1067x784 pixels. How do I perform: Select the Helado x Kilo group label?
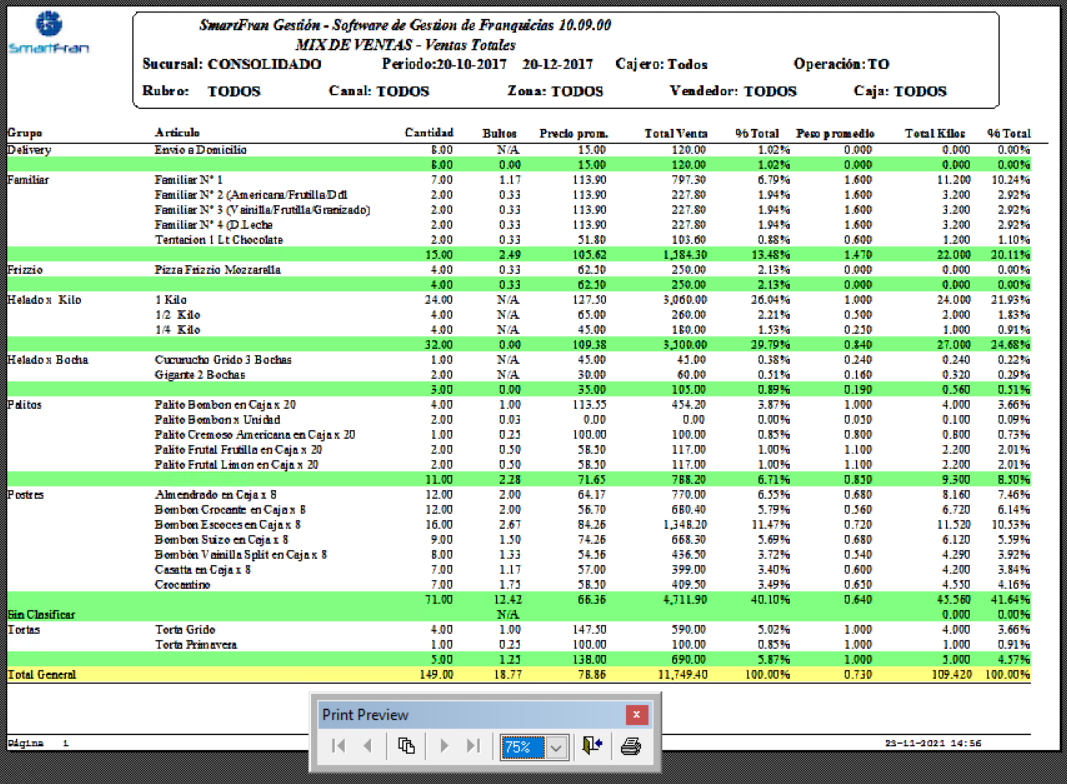pyautogui.click(x=44, y=299)
